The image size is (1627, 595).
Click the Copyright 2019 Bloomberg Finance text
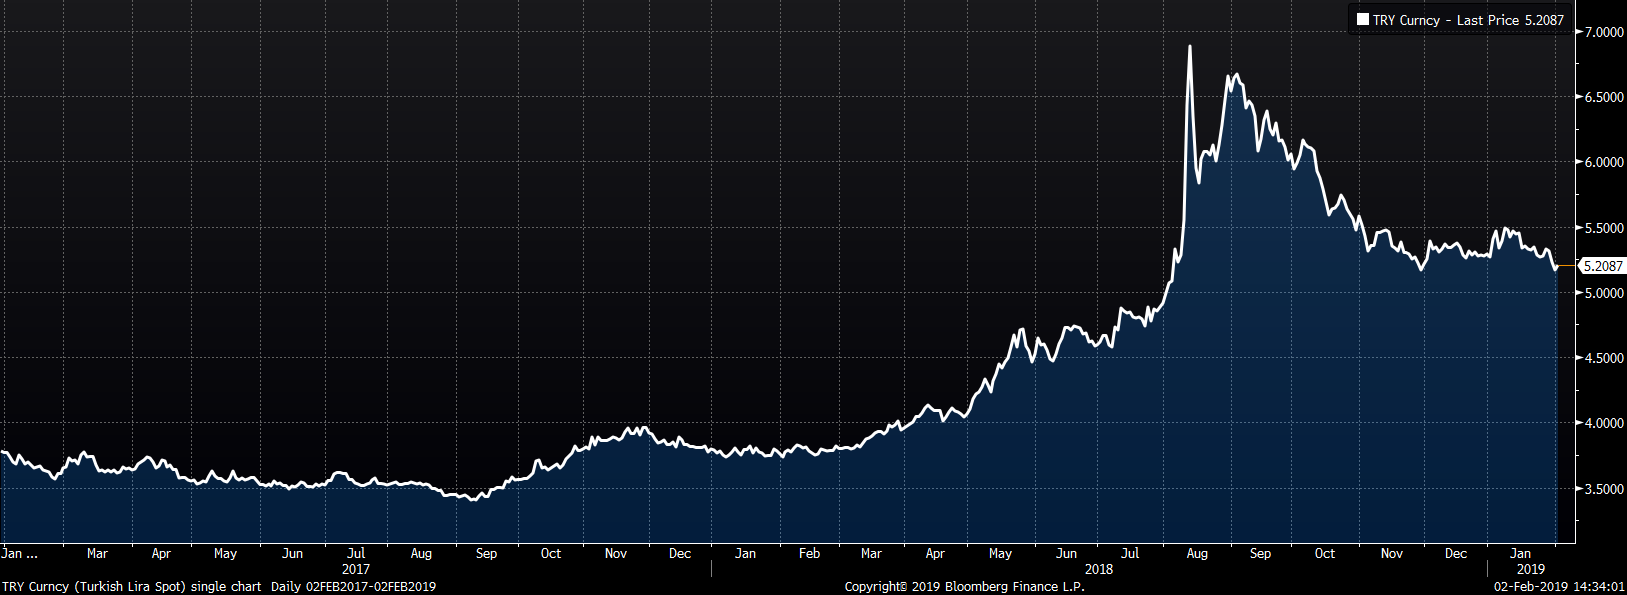point(964,587)
